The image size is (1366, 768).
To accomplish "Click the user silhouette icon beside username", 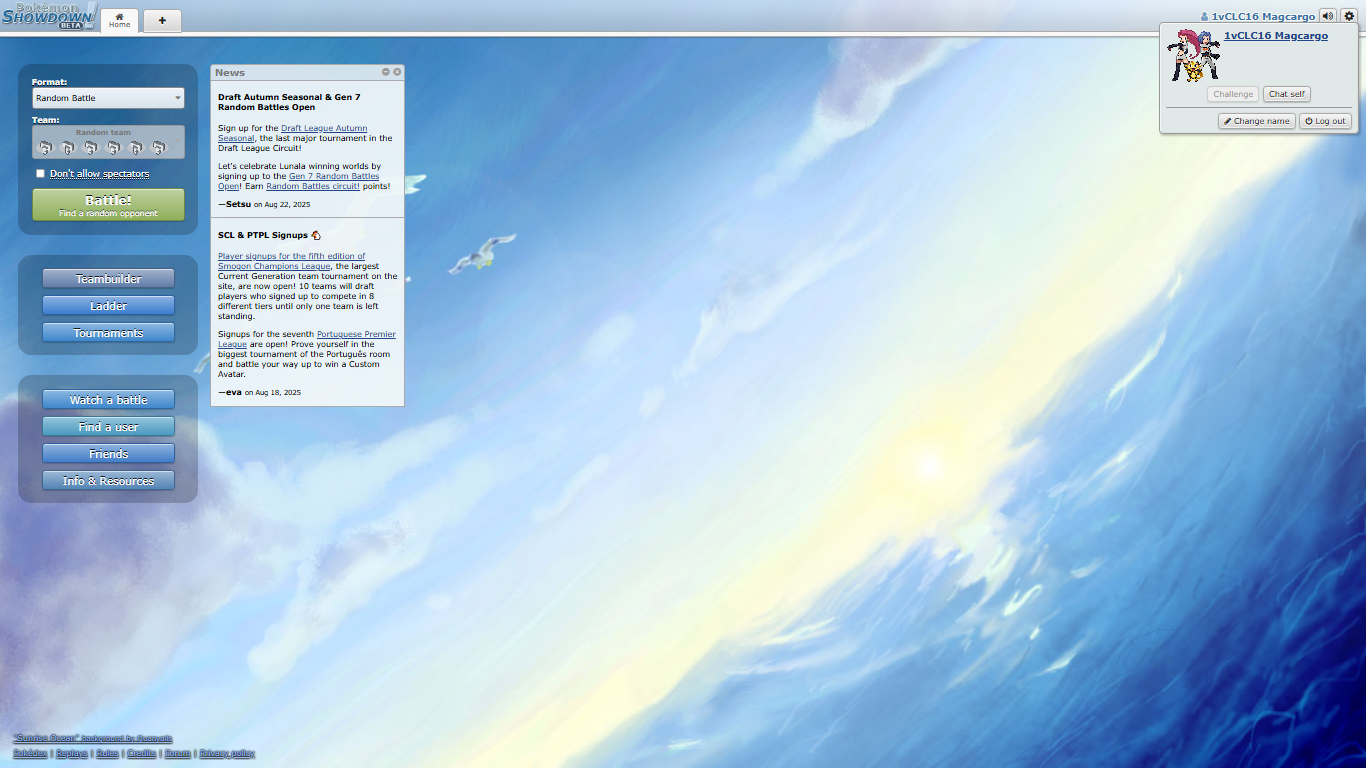I will [1205, 17].
